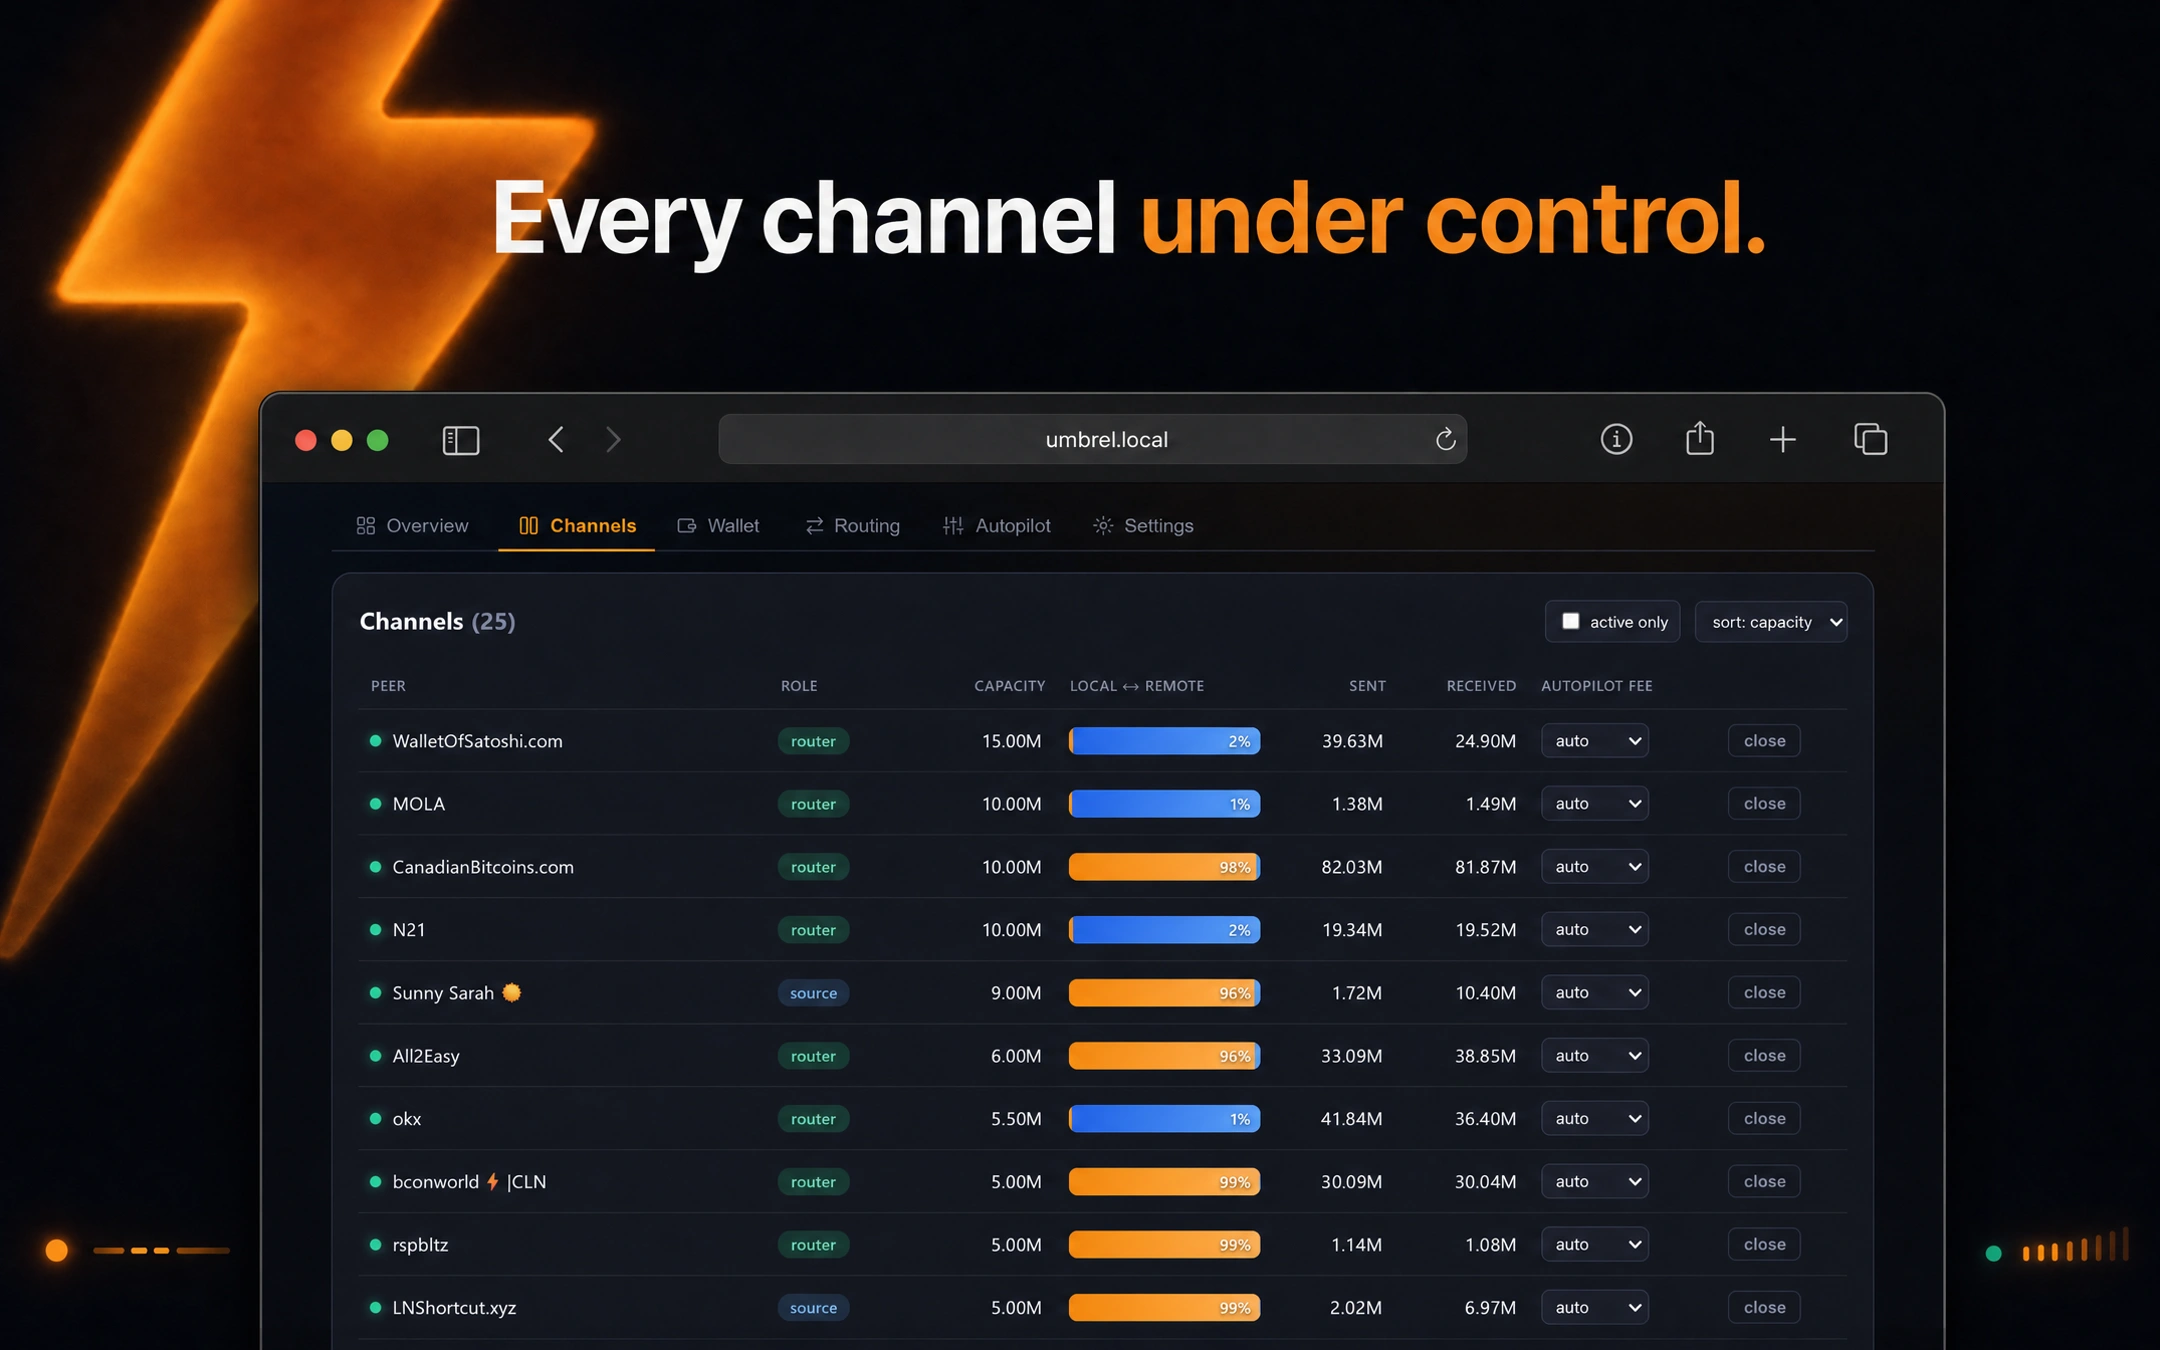
Task: Close the WalletOfSatoshi.com channel
Action: 1764,741
